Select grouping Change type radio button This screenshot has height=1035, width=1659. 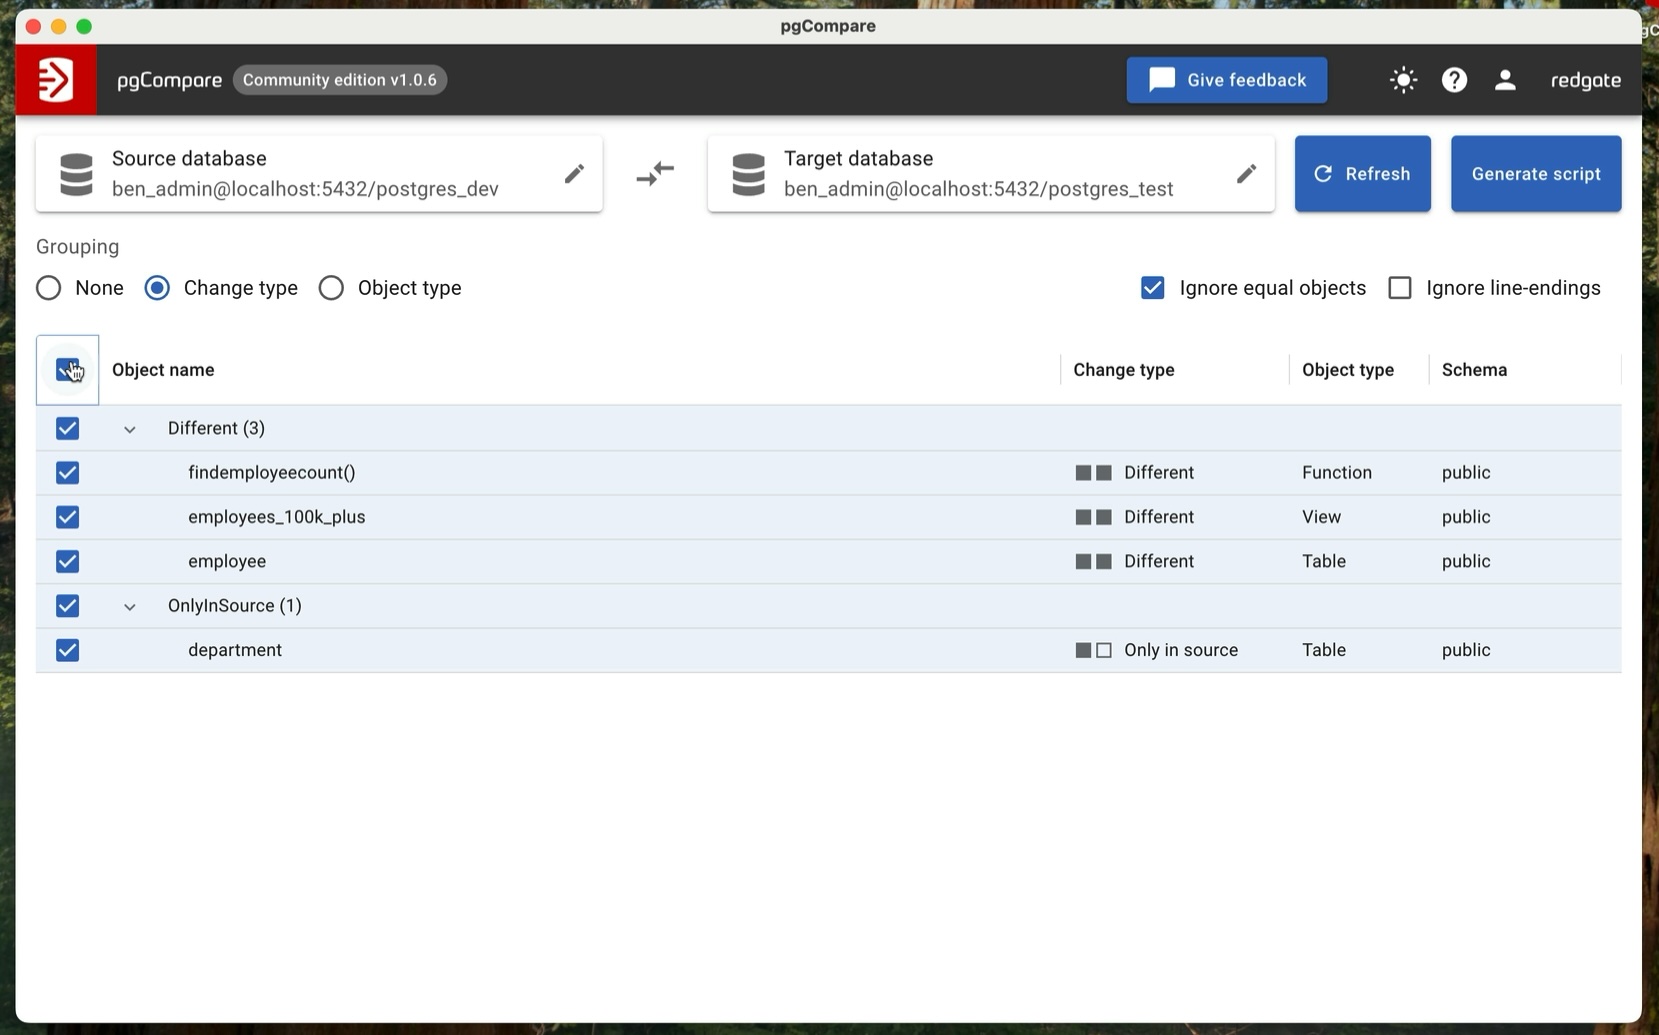coord(157,288)
